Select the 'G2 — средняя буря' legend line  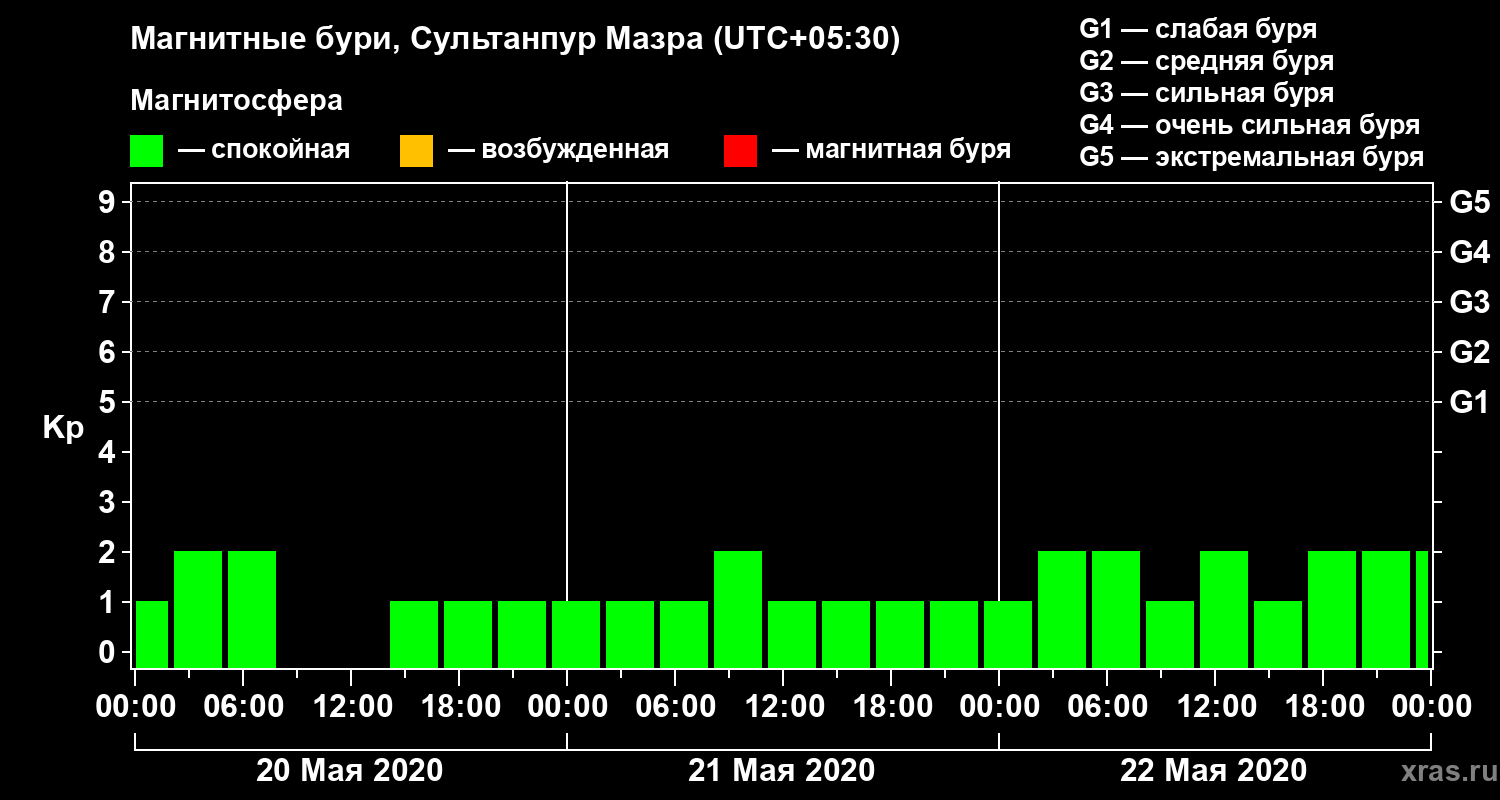1207,60
